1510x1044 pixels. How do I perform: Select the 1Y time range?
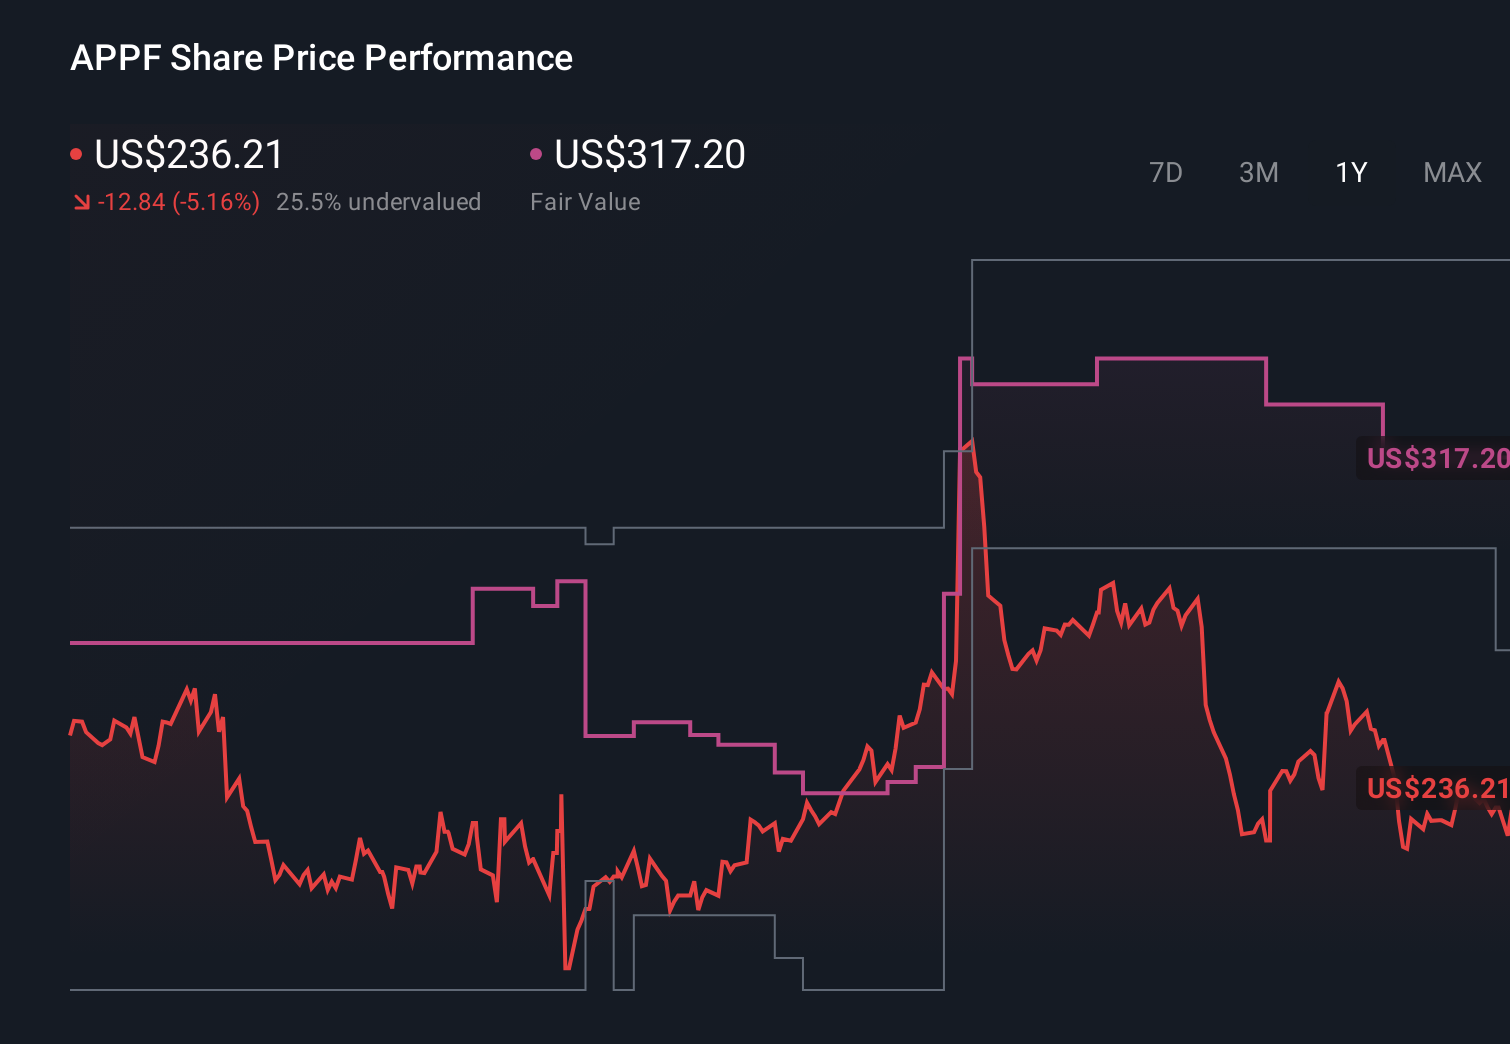[x=1351, y=173]
